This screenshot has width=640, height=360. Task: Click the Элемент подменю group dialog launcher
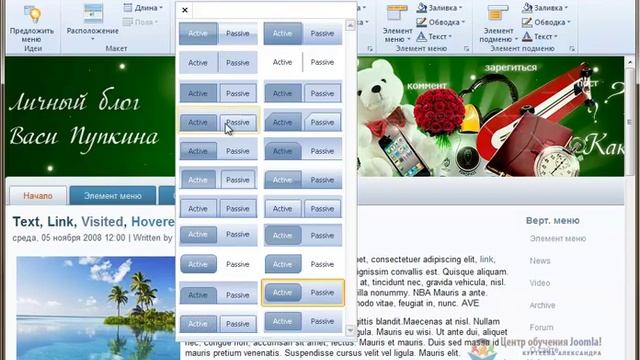572,49
